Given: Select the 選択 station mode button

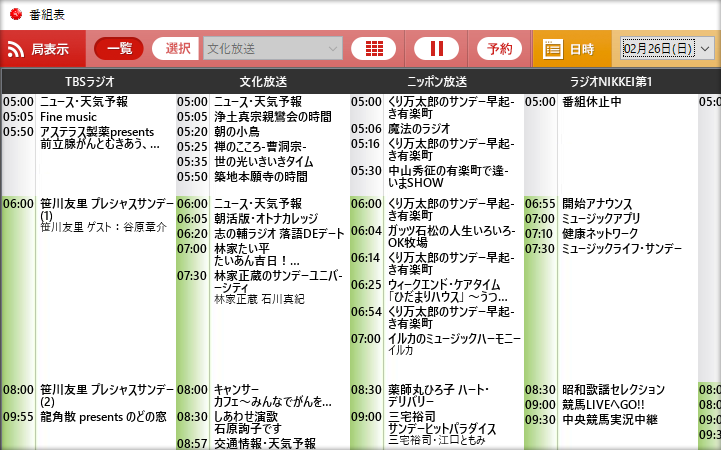Looking at the screenshot, I should coord(175,48).
